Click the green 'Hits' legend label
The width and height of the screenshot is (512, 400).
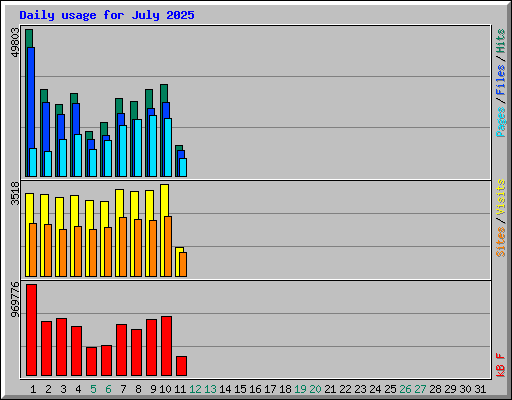click(501, 41)
